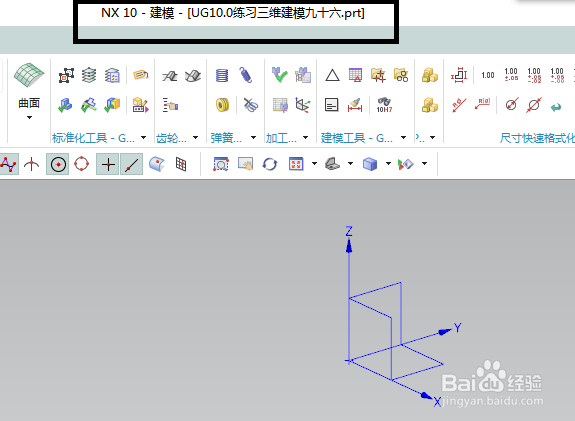Click the crossed-out spring delete icon

[251, 106]
